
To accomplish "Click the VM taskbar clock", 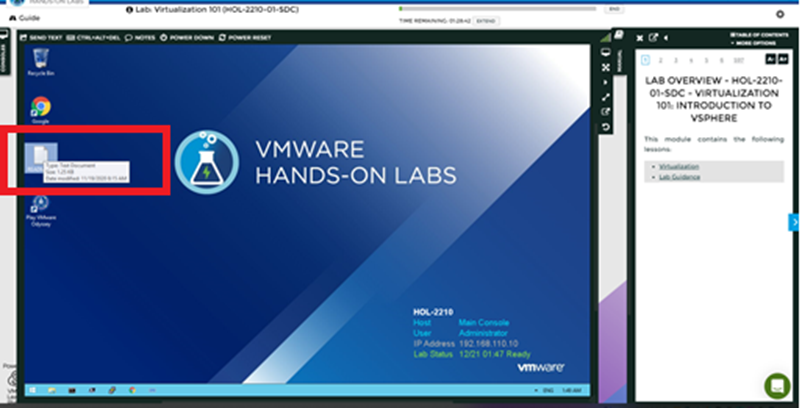I will click(x=572, y=391).
